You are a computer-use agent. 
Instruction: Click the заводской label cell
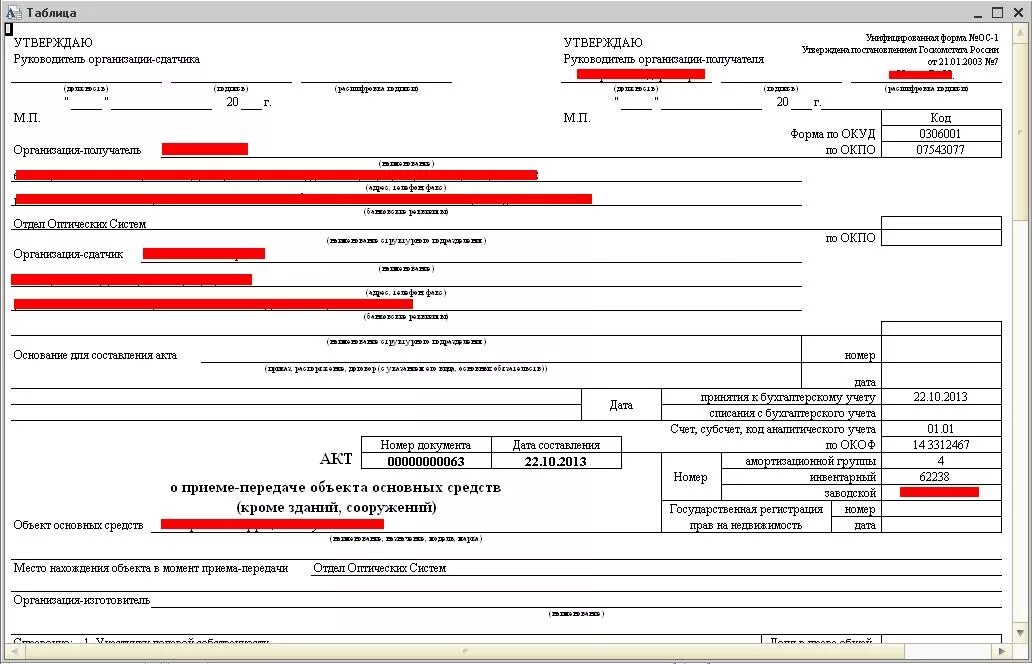(801, 493)
